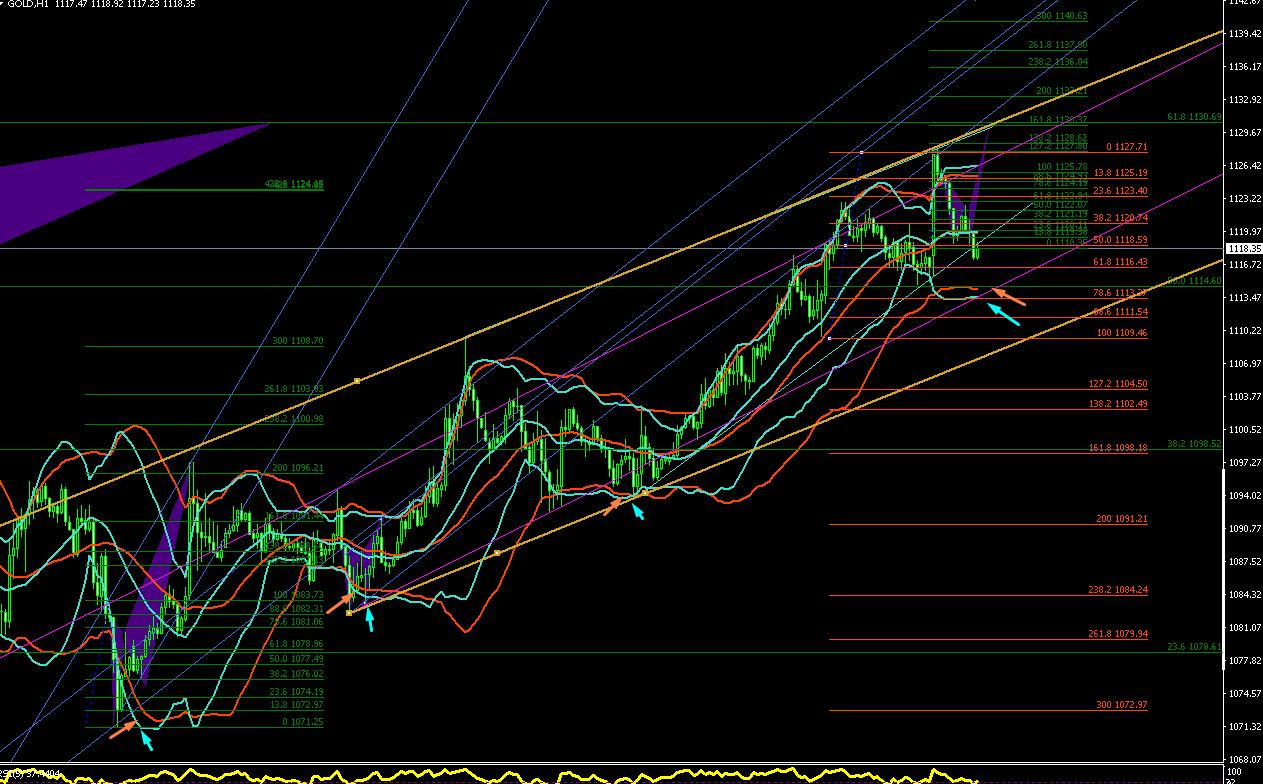Select the red Fibonacci label '13.8 1125.19'
The image size is (1263, 784).
coord(1120,173)
